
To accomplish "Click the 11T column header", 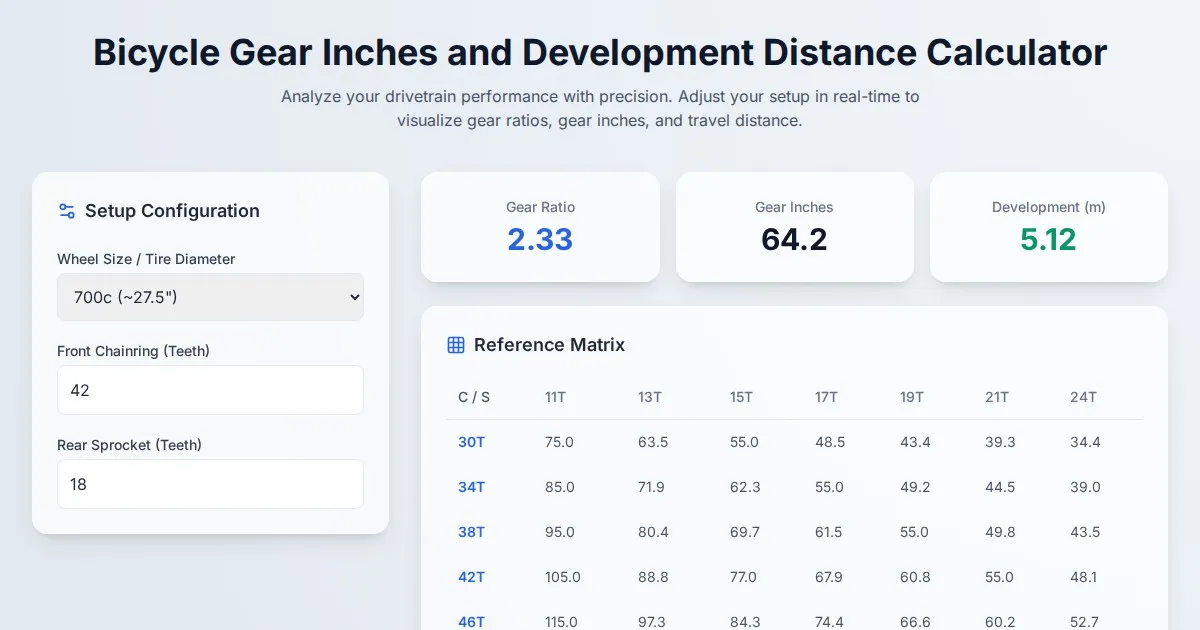I will pyautogui.click(x=555, y=397).
